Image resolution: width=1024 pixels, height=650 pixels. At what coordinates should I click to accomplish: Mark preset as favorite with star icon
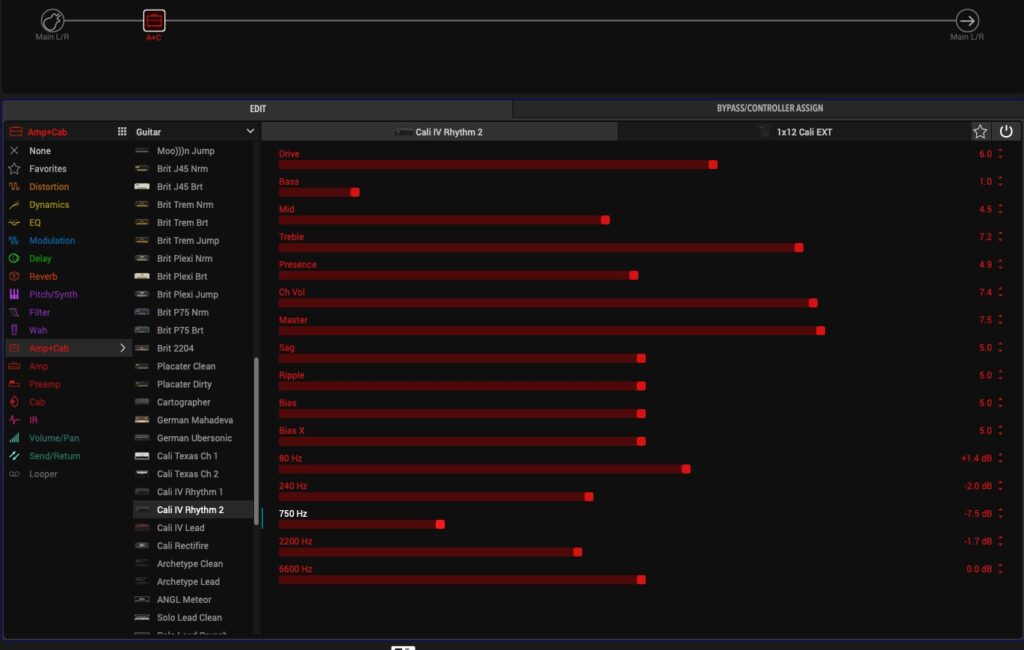click(980, 132)
